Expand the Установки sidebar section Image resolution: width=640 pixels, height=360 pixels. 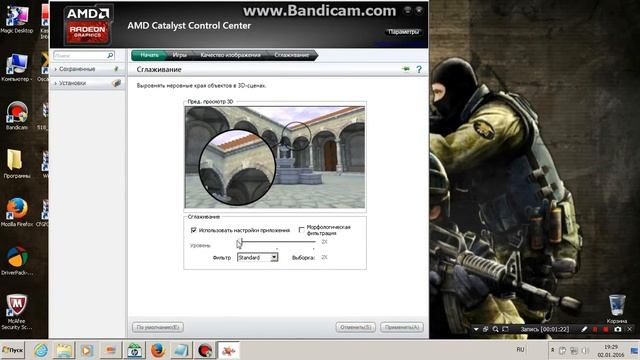click(x=87, y=83)
